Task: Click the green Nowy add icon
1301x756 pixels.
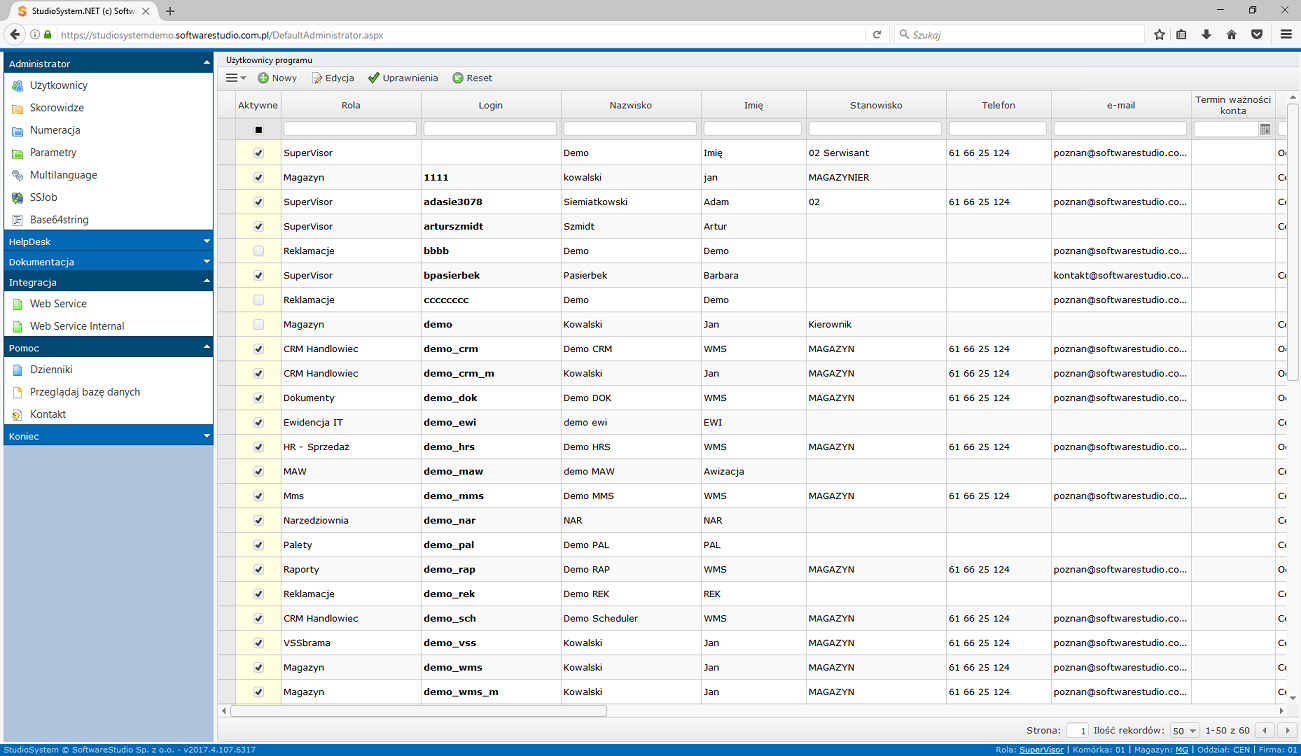Action: coord(263,78)
